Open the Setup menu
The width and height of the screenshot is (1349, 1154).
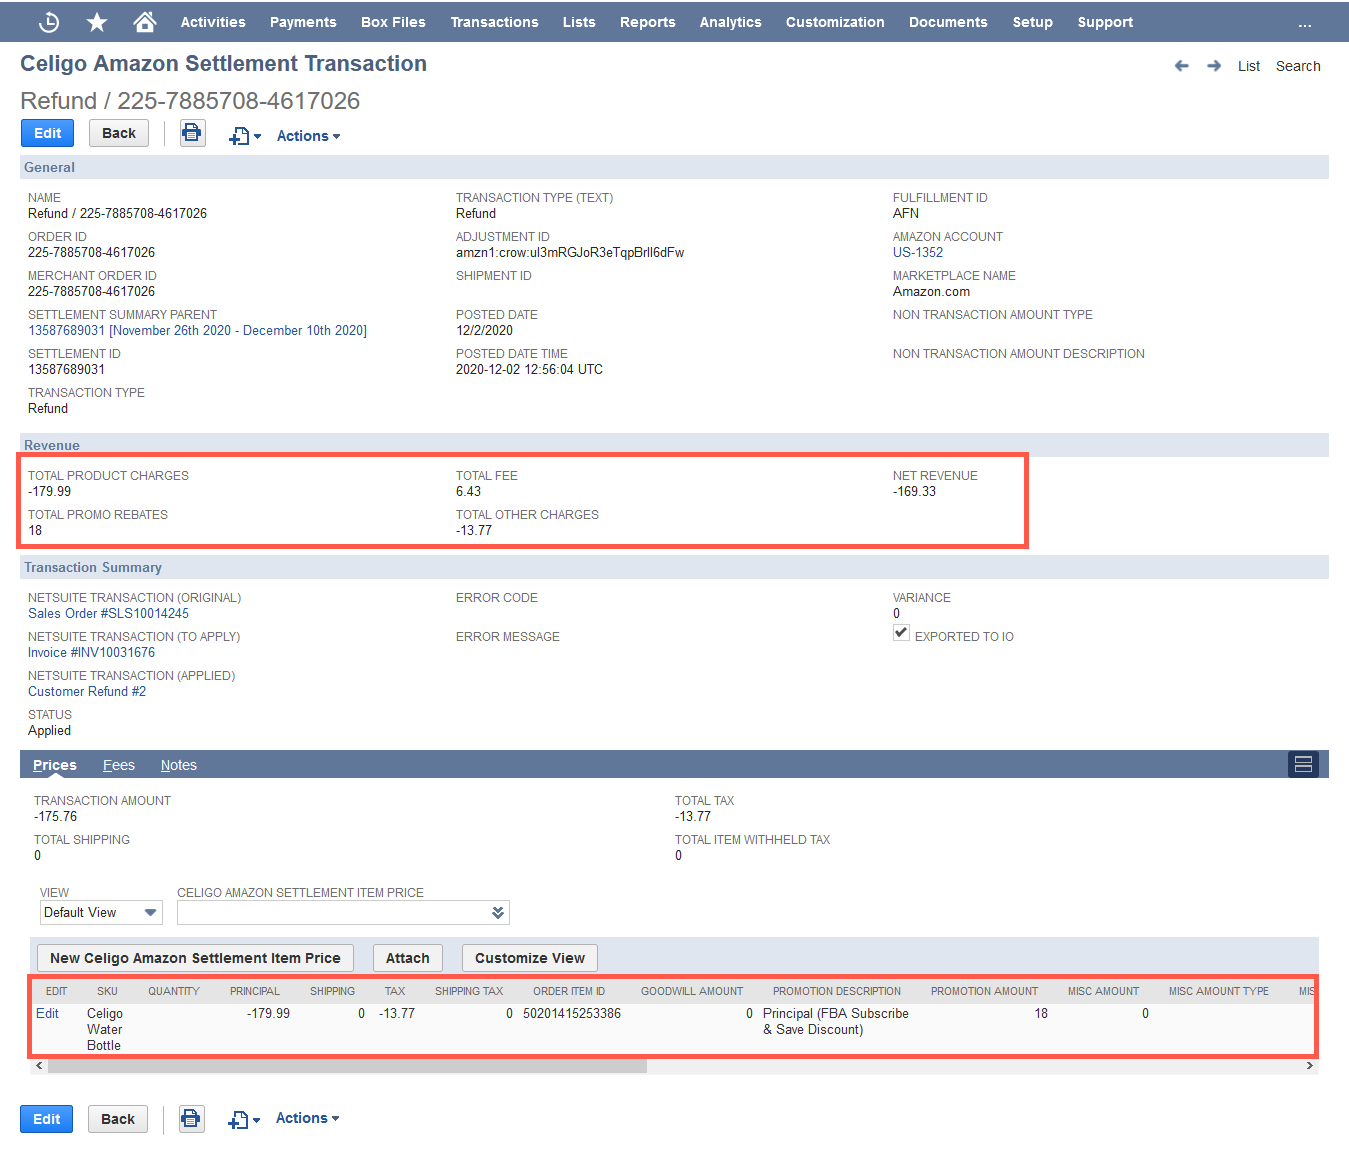coord(1032,22)
